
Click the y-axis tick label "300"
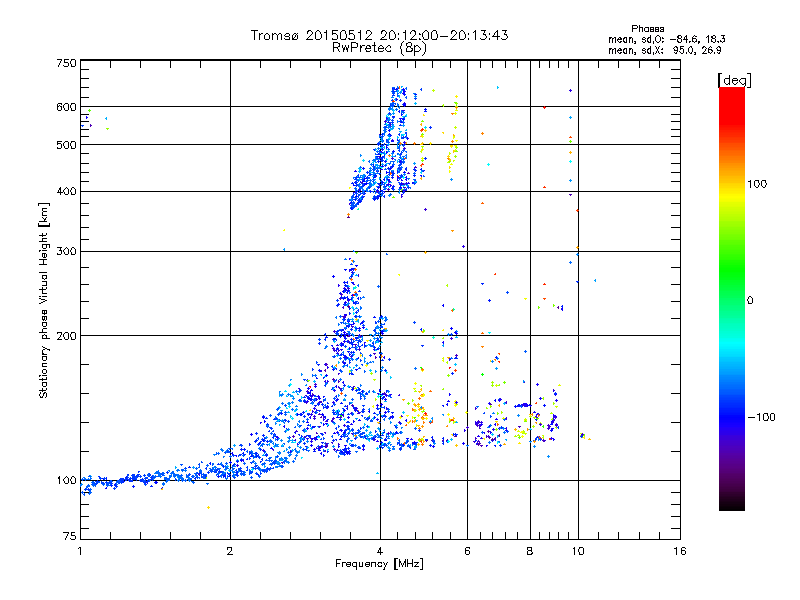point(66,251)
